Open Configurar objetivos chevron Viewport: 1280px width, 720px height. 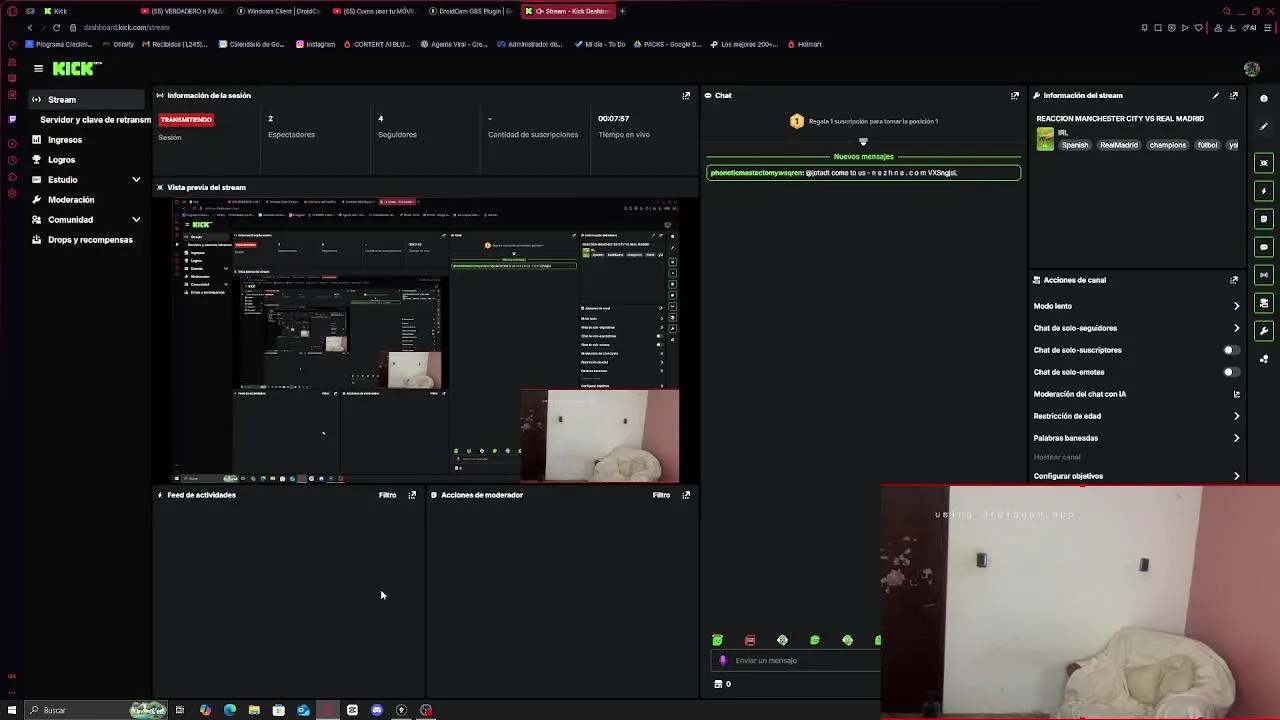[1236, 476]
